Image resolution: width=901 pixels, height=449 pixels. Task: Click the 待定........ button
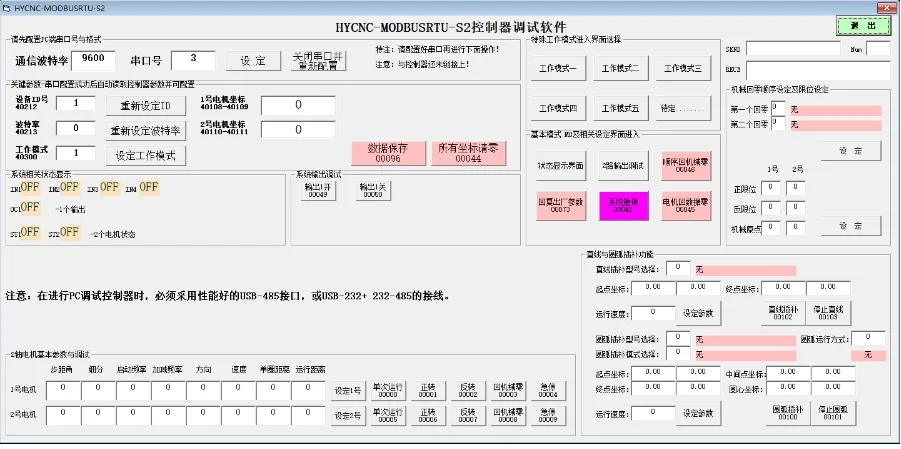[x=683, y=108]
